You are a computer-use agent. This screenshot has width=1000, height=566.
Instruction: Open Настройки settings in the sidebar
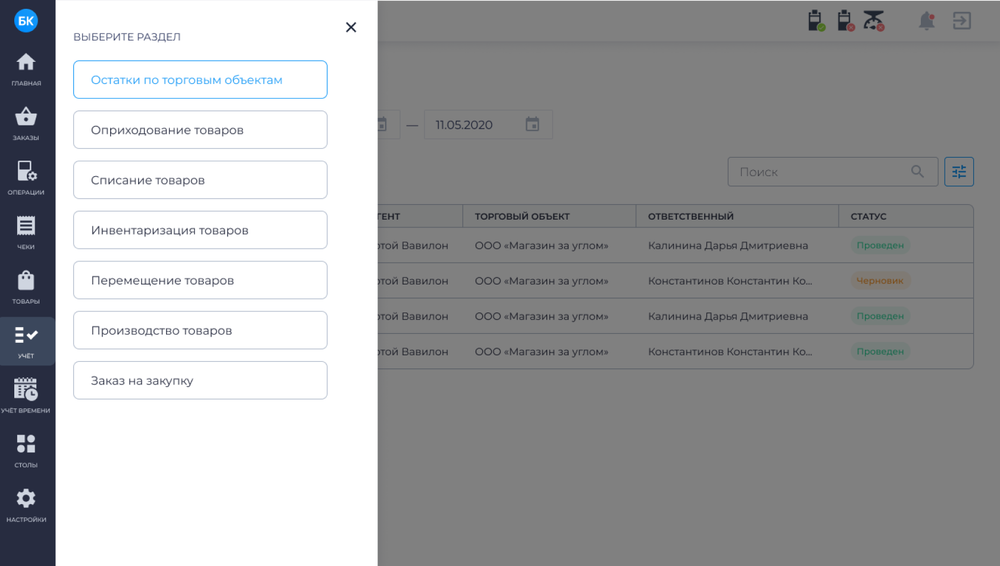click(x=26, y=505)
